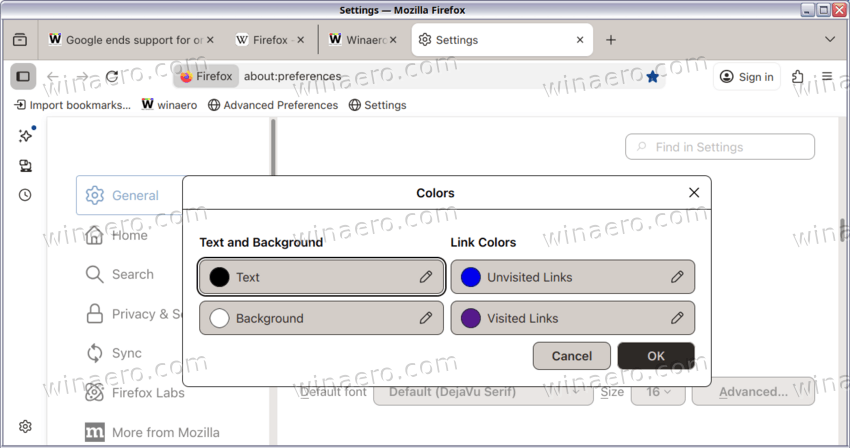Image resolution: width=850 pixels, height=448 pixels.
Task: Go back with the back arrow
Action: [53, 76]
